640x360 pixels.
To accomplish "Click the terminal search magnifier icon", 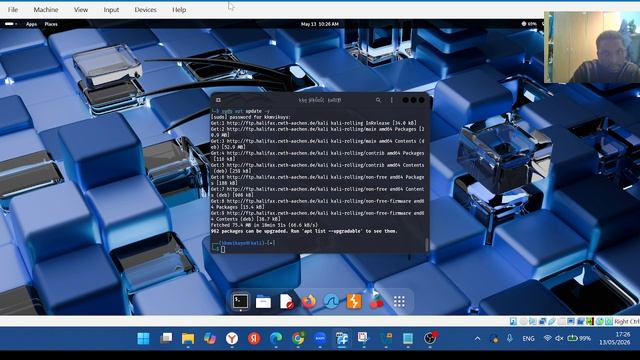I will tap(378, 100).
